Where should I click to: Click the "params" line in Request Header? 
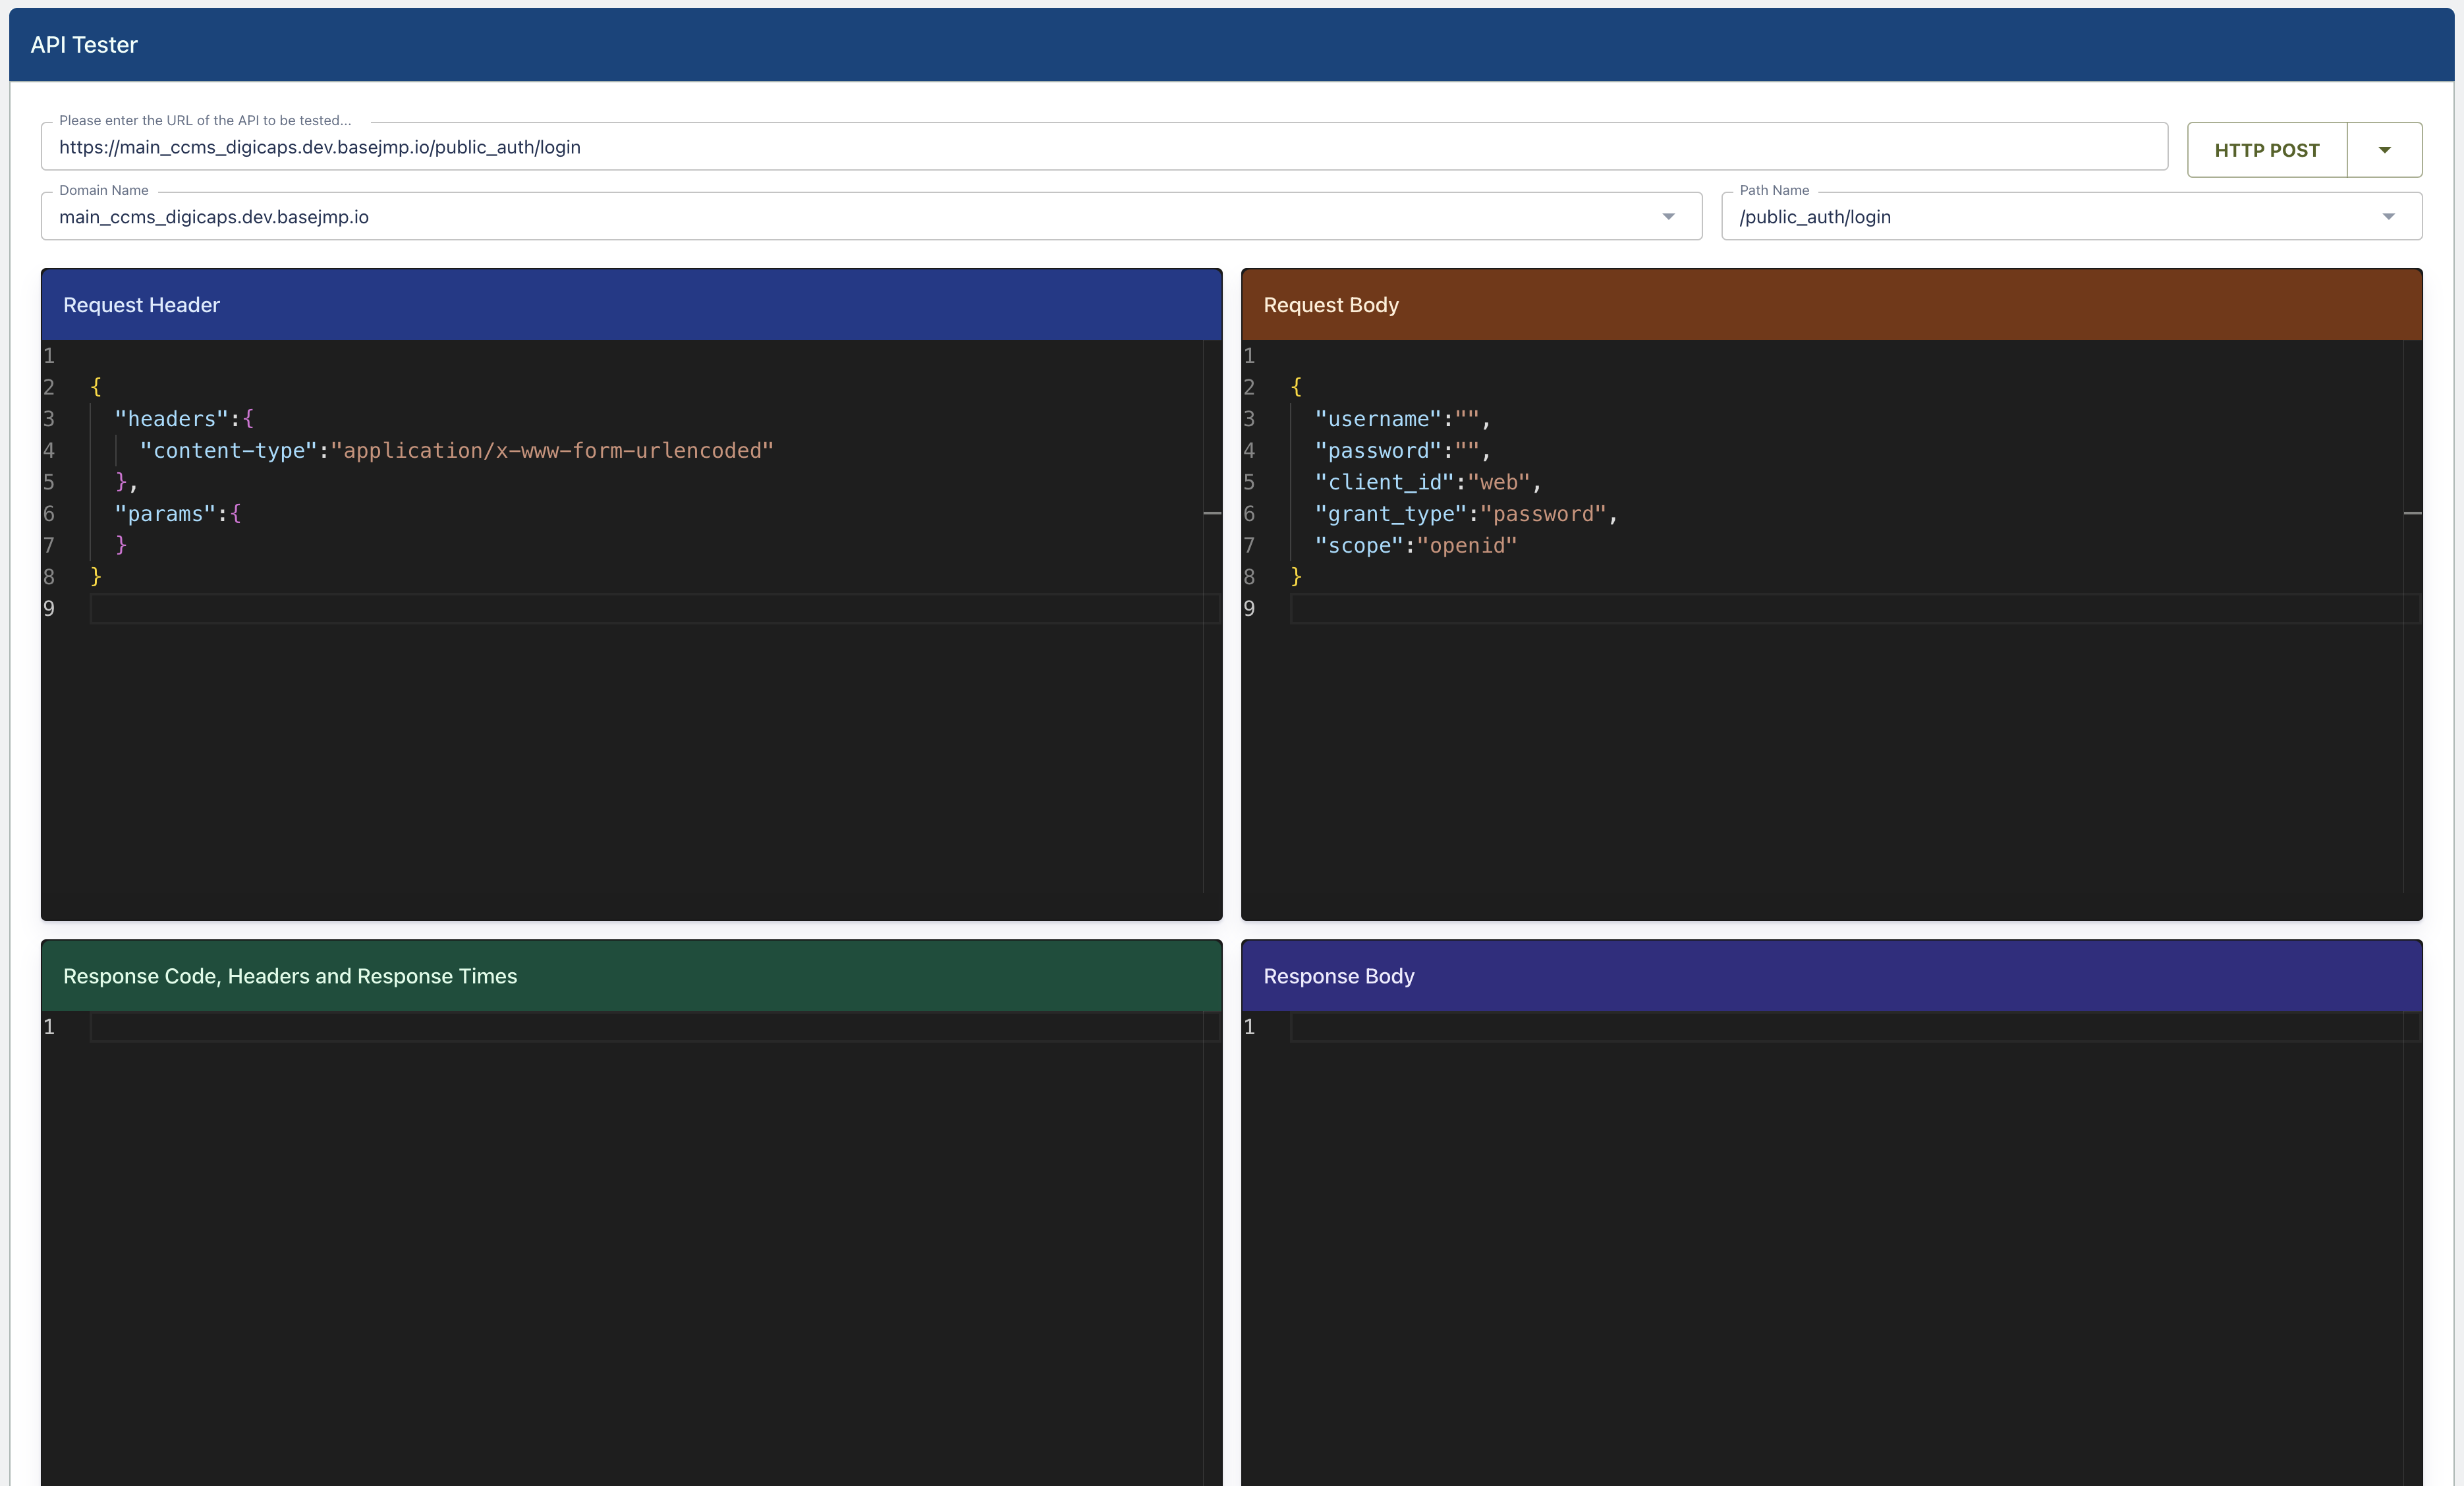point(178,514)
